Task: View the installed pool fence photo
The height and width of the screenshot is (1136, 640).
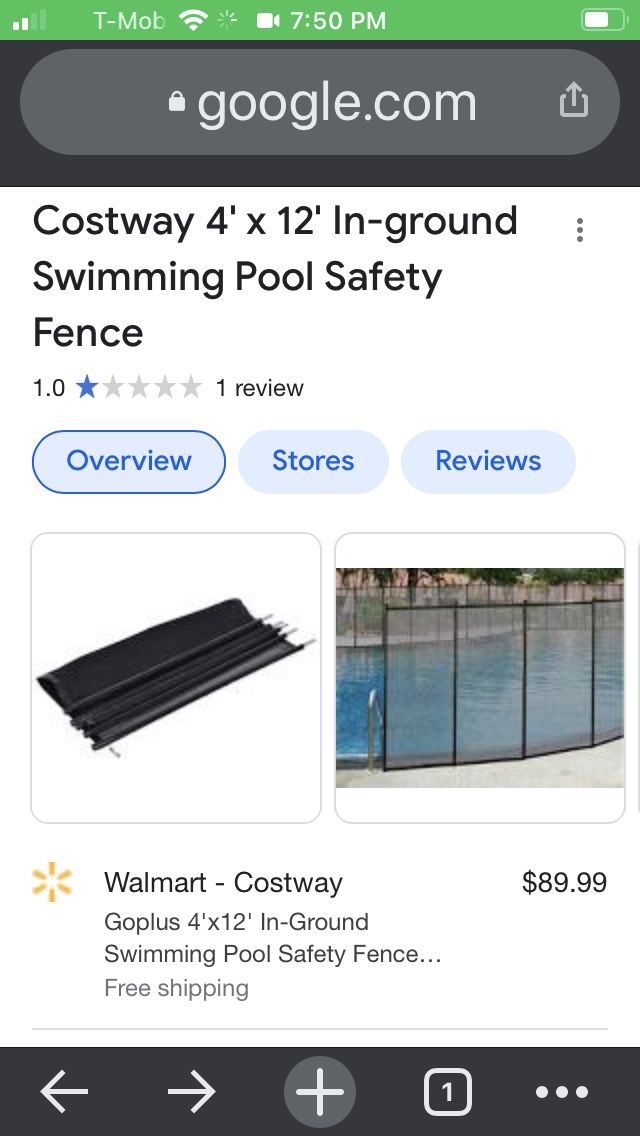Action: coord(480,677)
